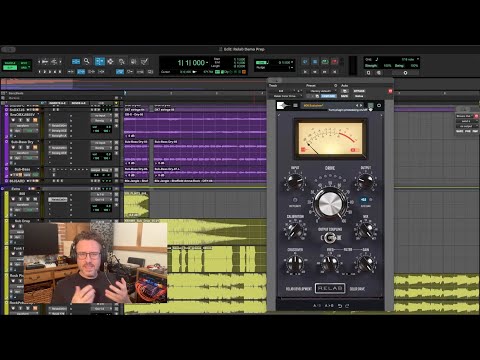
Task: Click the Relab logo icon in plugin header
Action: point(282,105)
